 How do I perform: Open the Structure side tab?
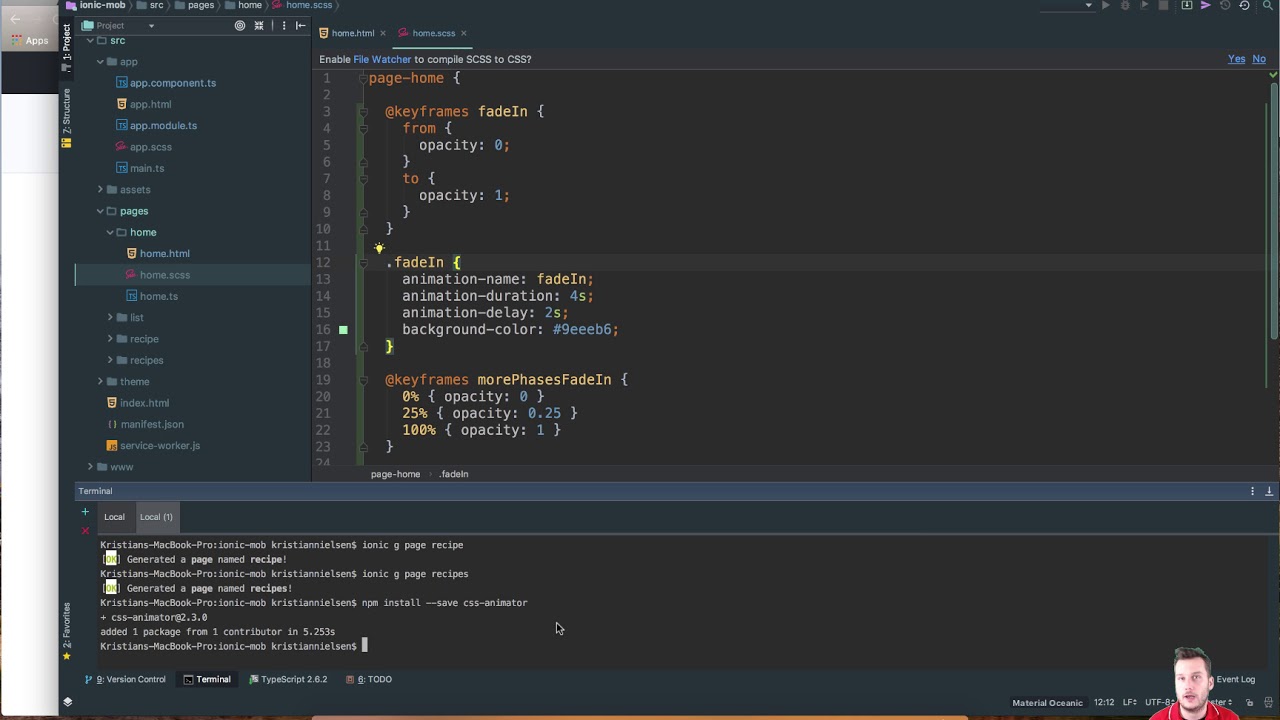click(67, 116)
